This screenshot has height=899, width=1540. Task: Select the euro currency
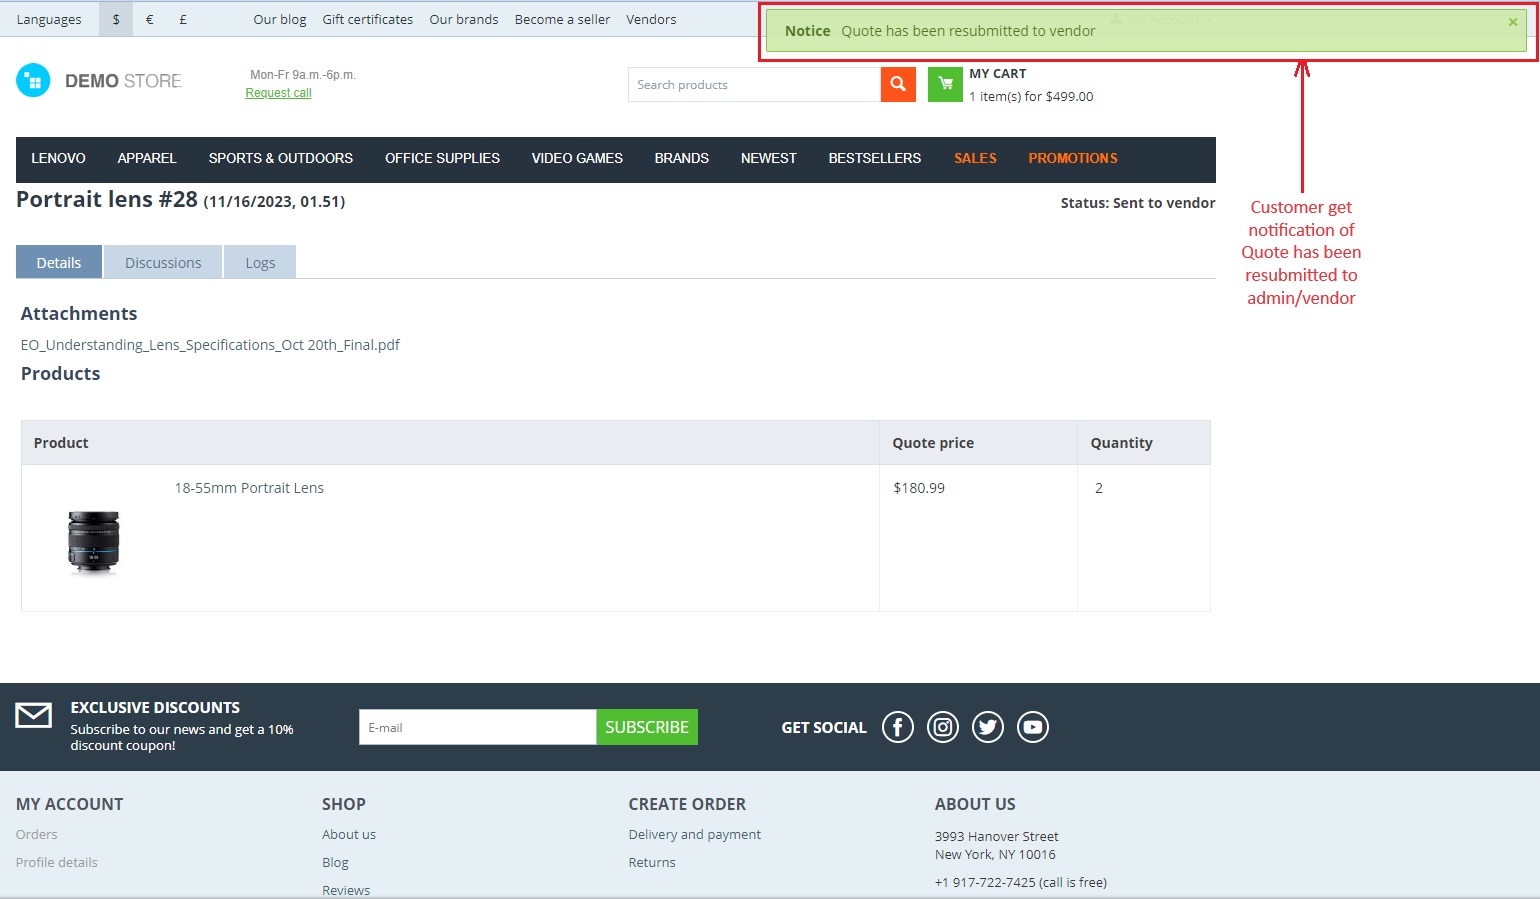click(149, 19)
